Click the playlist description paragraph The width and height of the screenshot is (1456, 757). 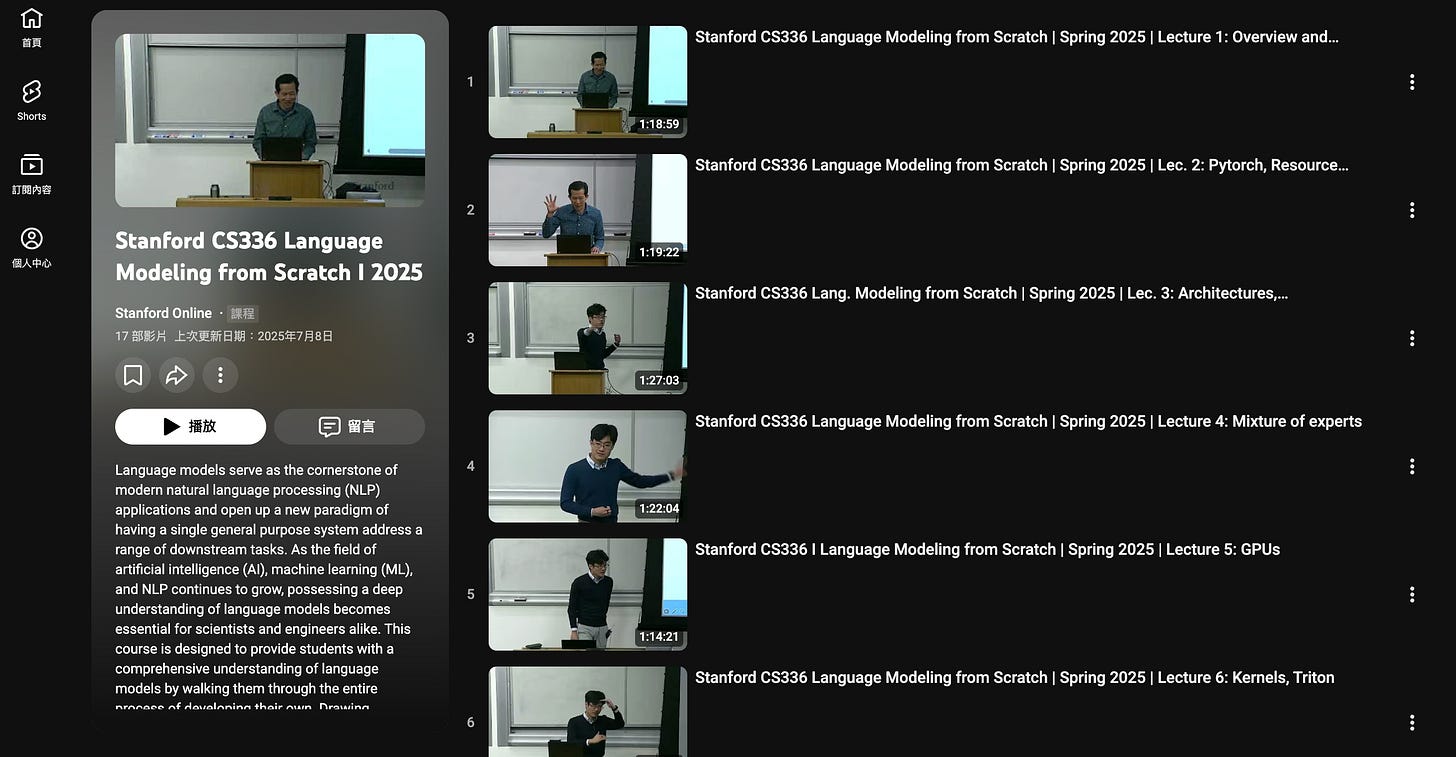click(269, 588)
